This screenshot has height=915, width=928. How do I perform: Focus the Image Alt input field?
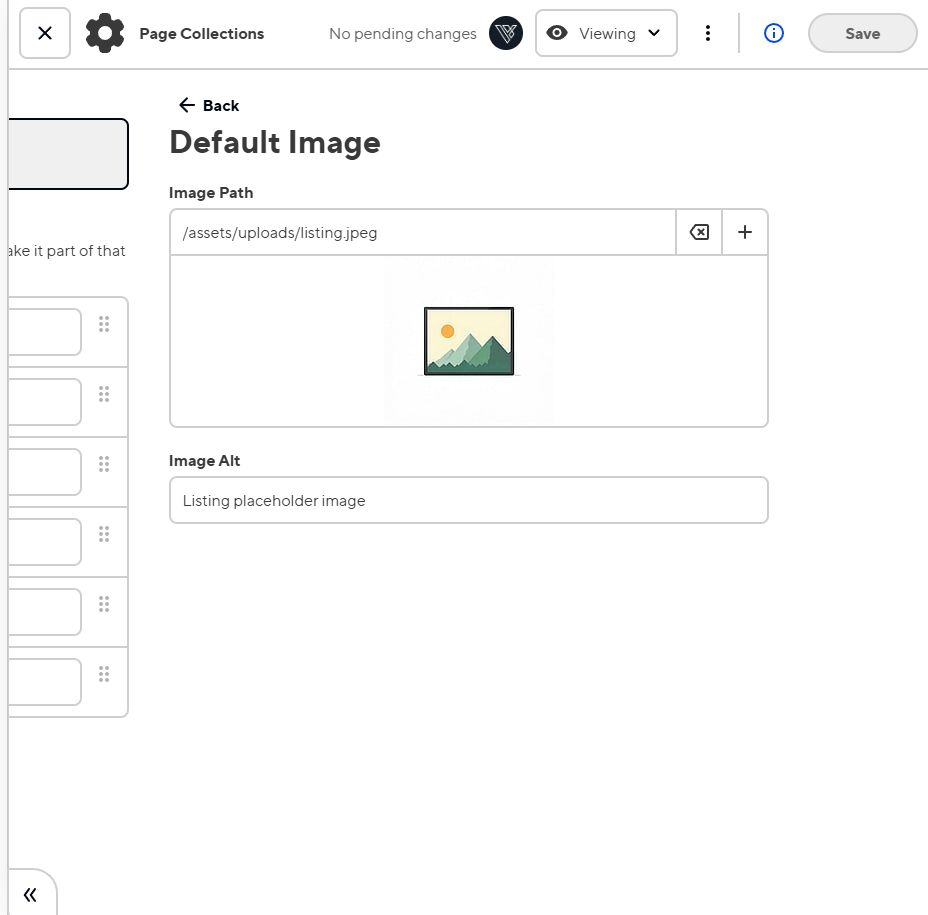[x=468, y=500]
